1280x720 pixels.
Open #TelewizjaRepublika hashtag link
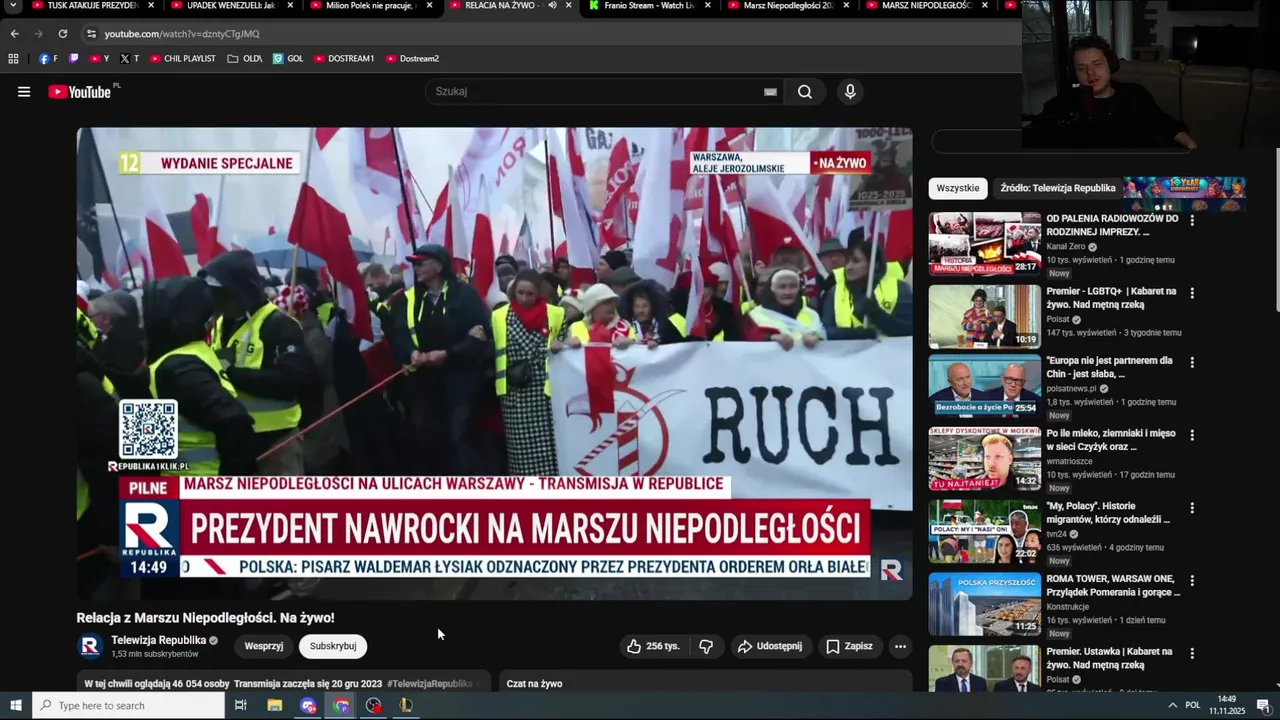click(x=429, y=684)
